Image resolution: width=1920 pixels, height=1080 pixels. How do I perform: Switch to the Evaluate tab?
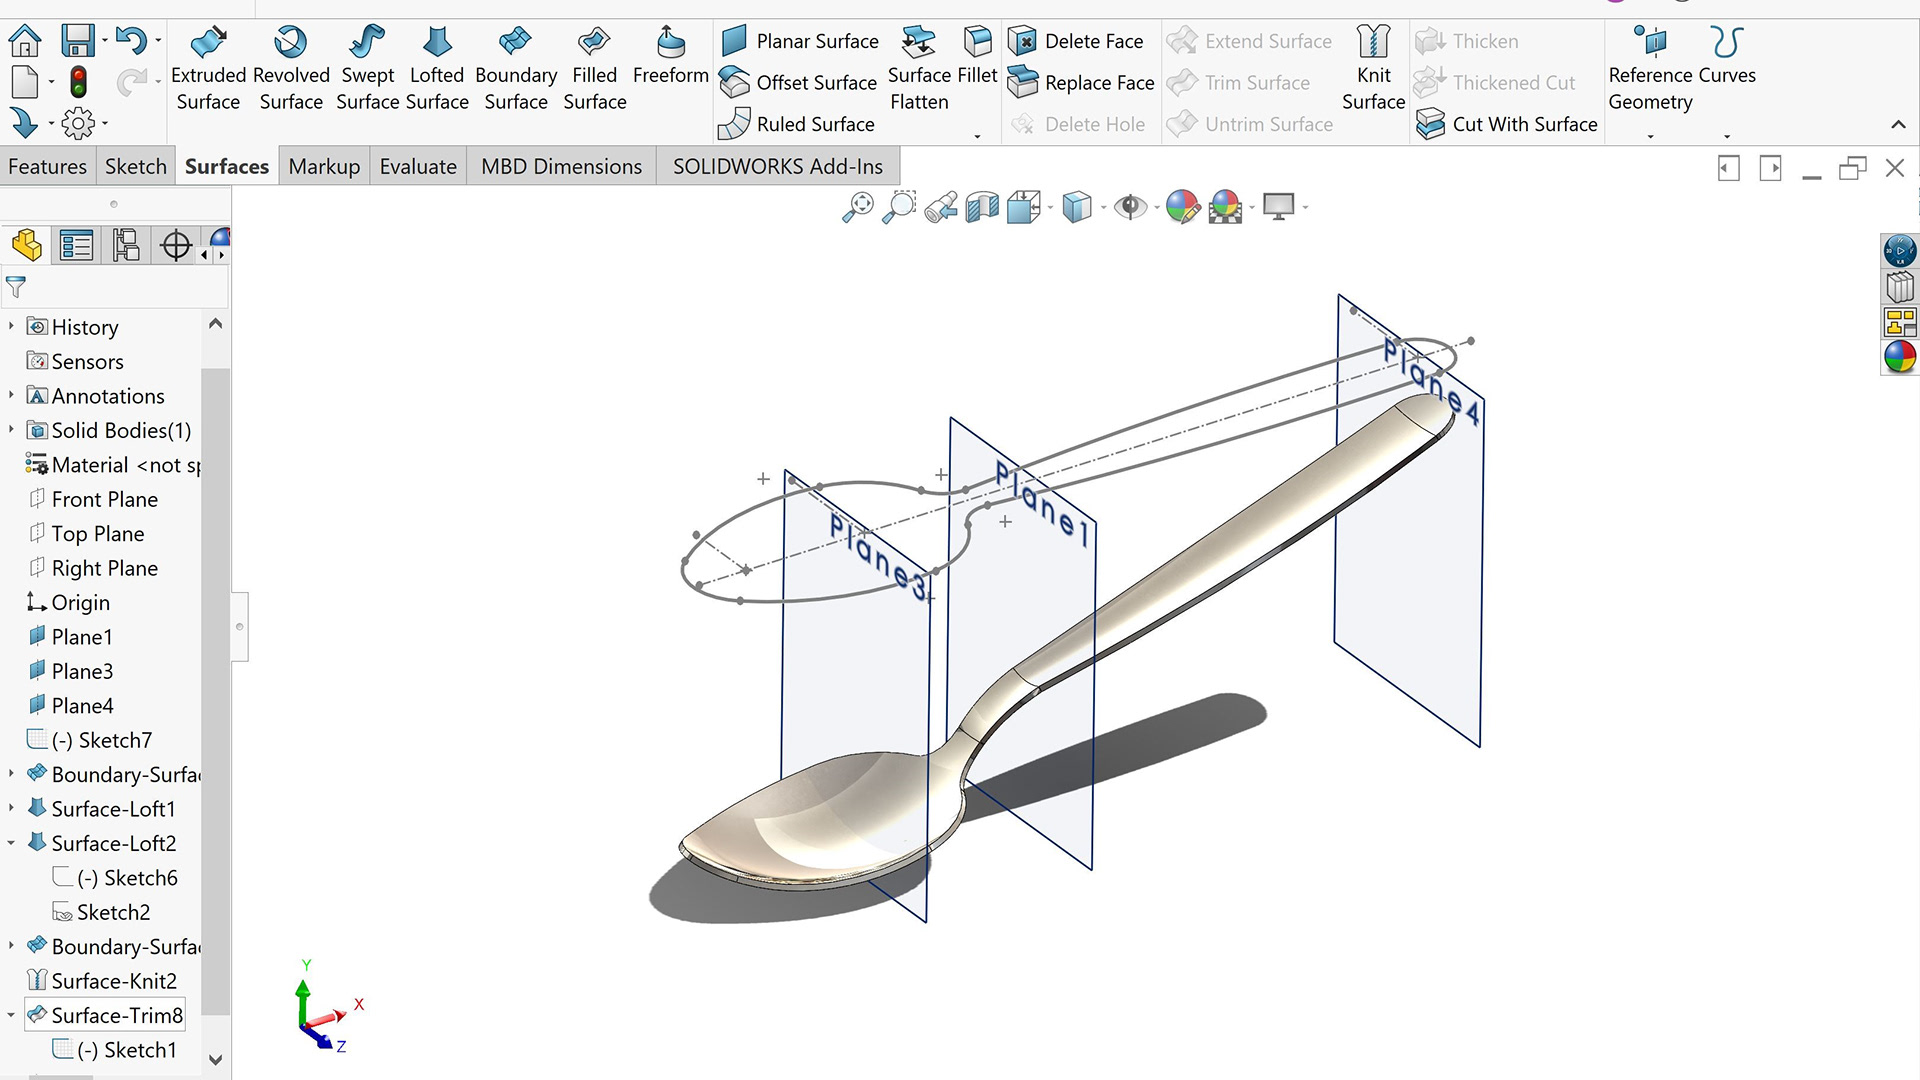418,167
